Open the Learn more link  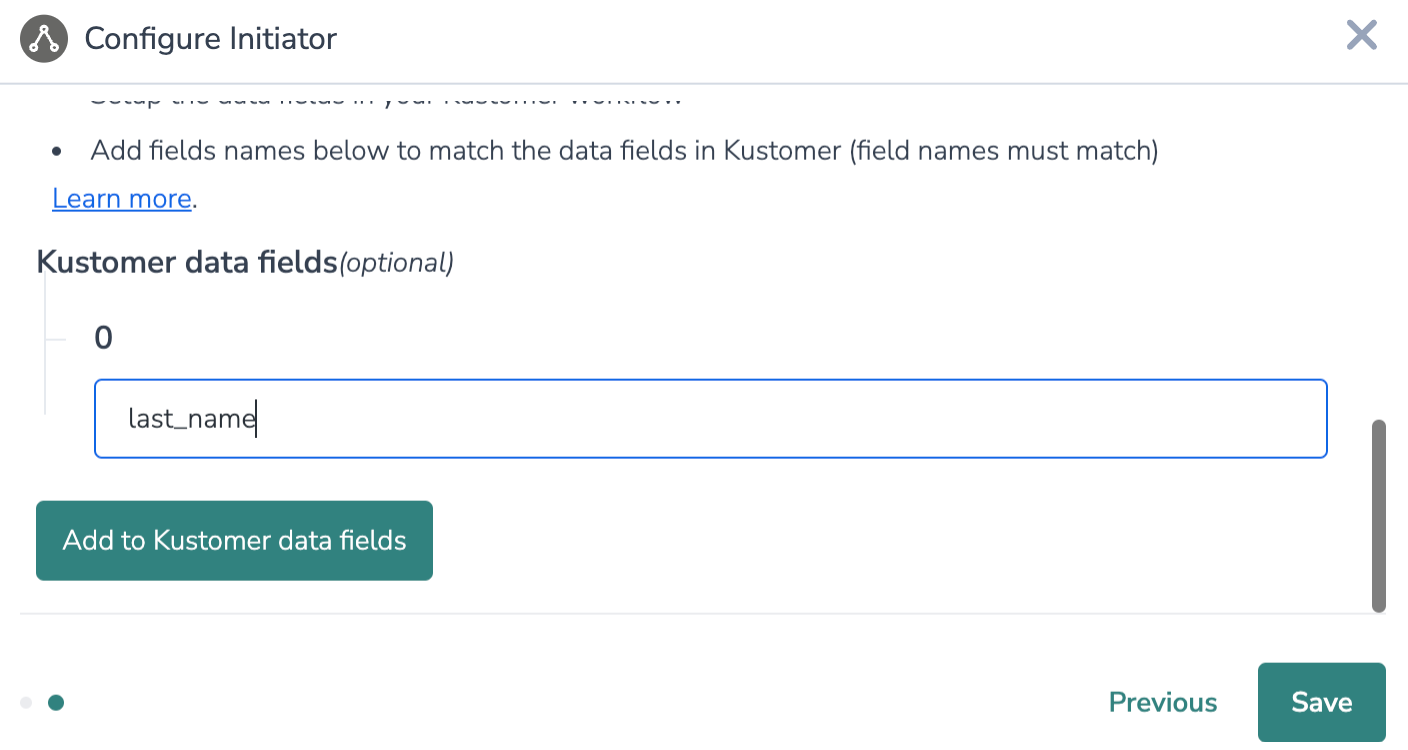(121, 199)
